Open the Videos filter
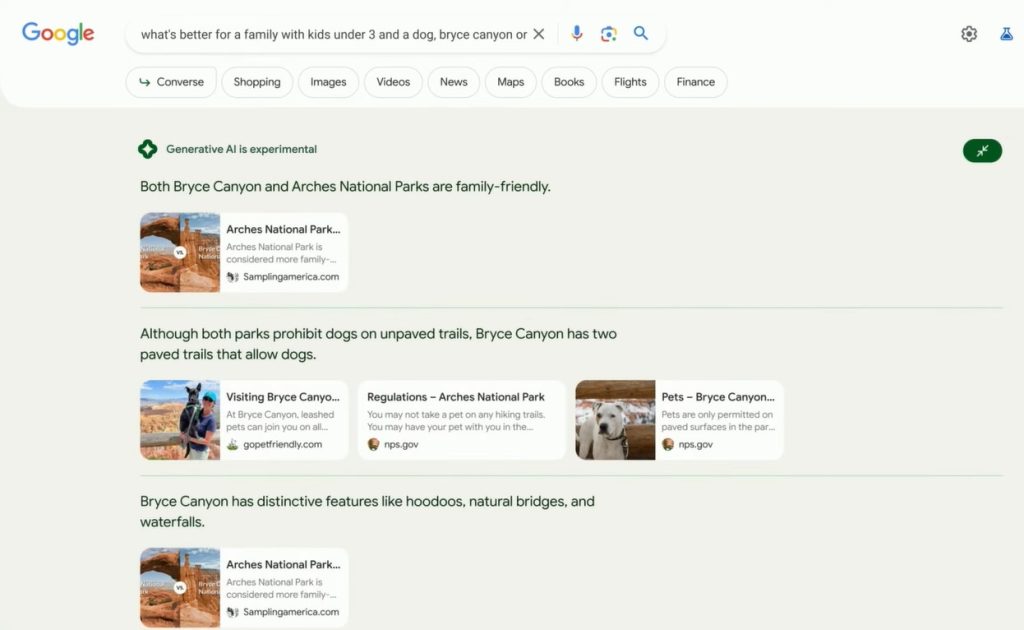This screenshot has width=1024, height=630. 393,82
